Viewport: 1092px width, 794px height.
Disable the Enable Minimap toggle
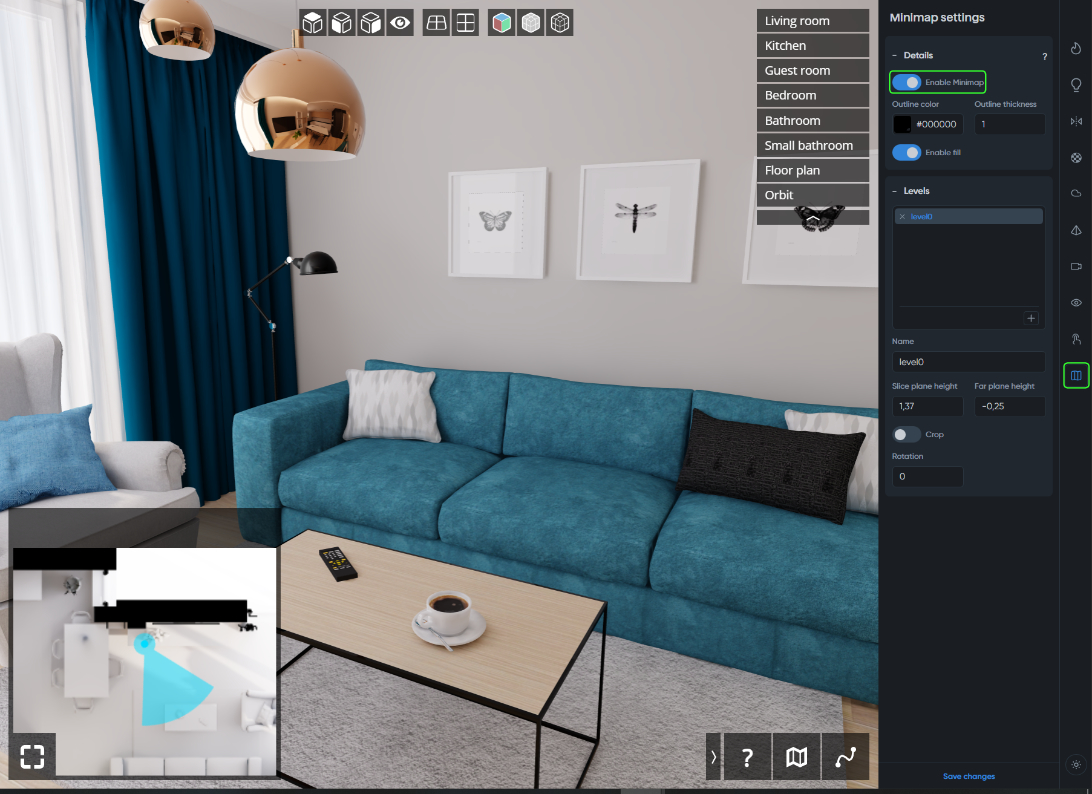[907, 82]
